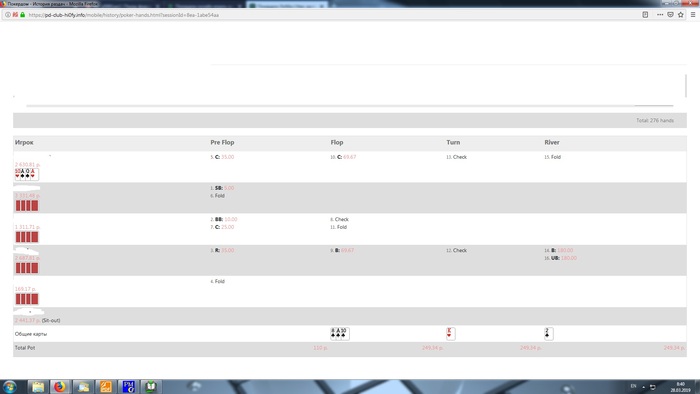Show hidden tray icons arrow
The image size is (700, 394).
[x=643, y=387]
